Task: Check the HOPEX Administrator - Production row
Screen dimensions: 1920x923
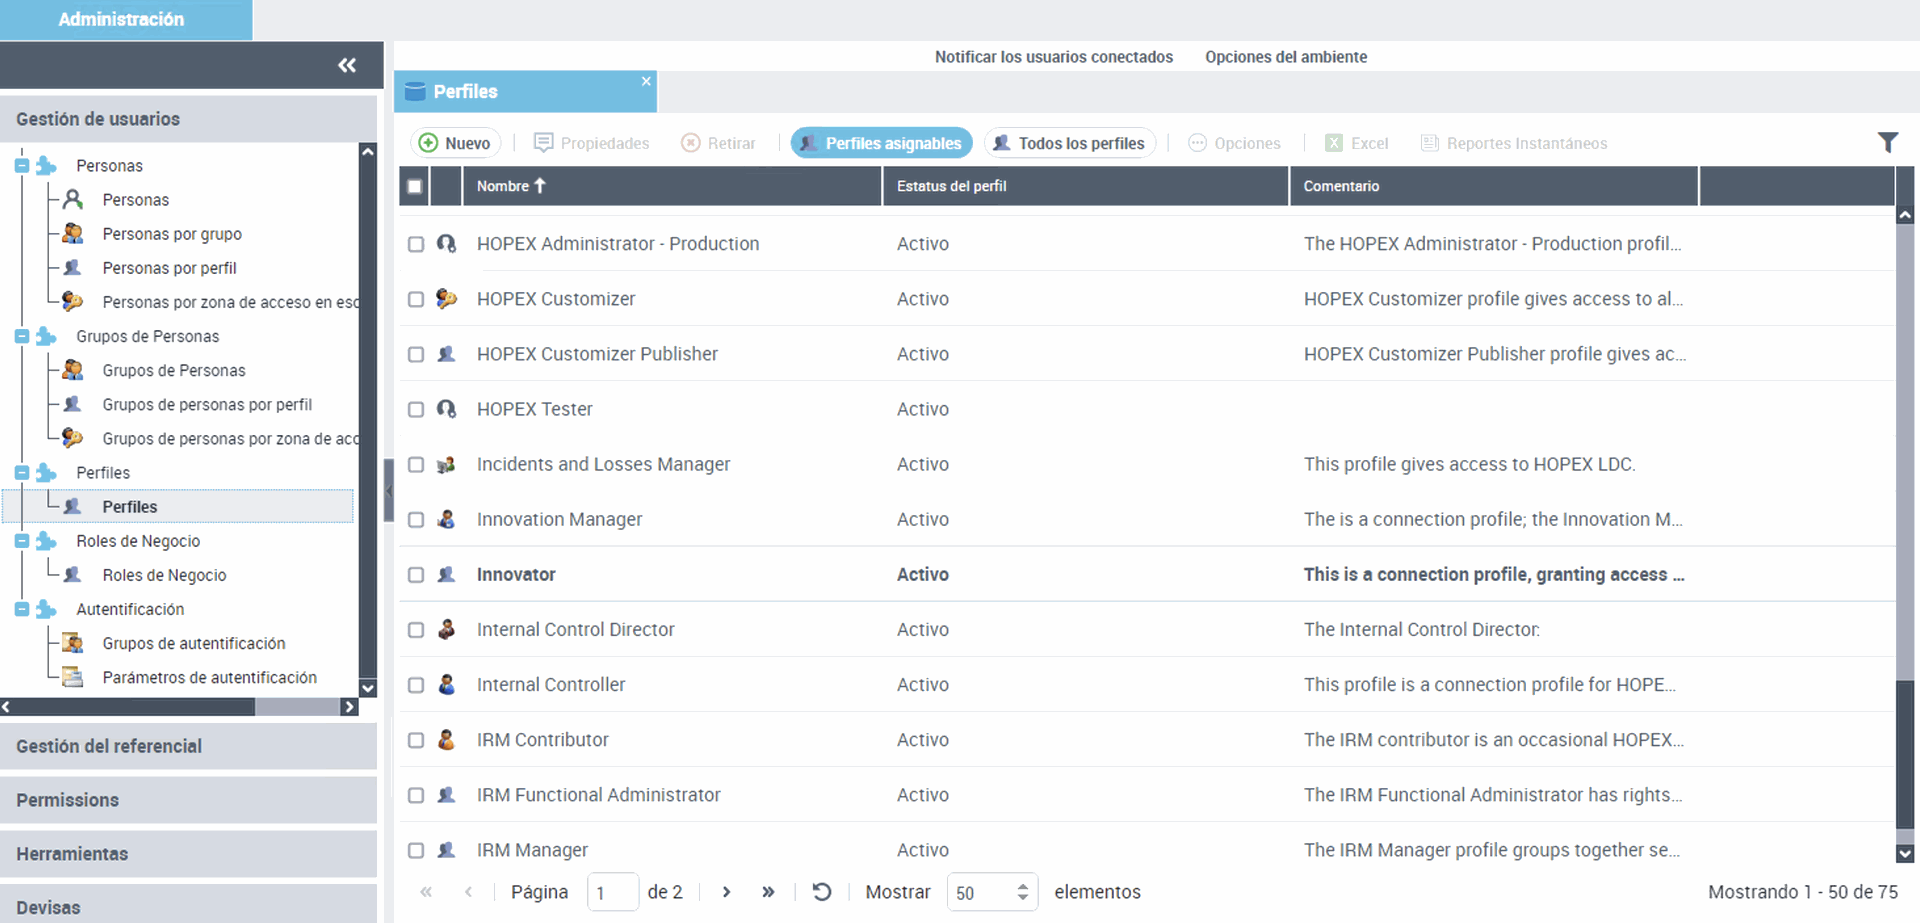Action: click(416, 244)
